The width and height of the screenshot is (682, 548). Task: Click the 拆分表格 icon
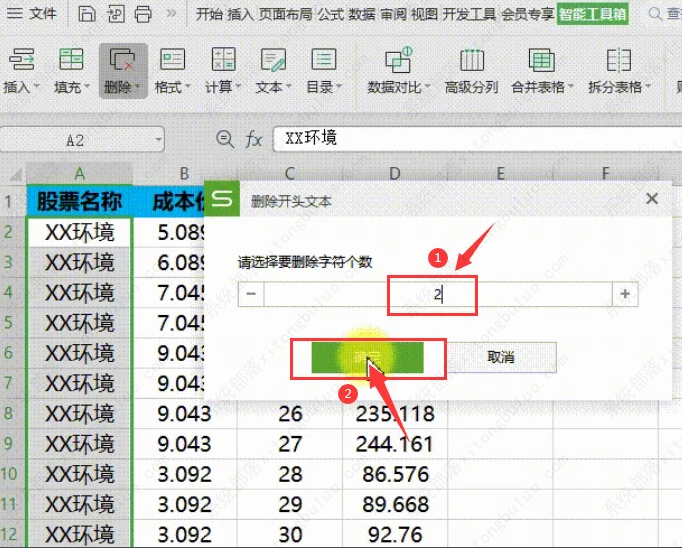coord(618,60)
